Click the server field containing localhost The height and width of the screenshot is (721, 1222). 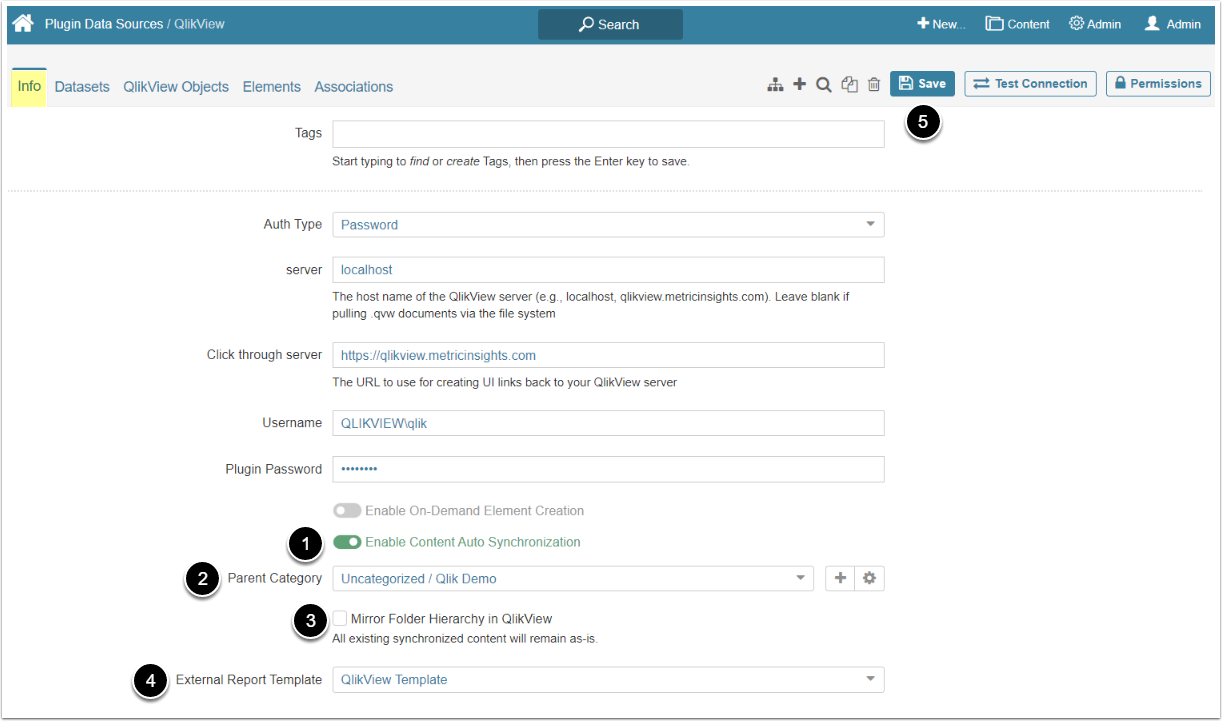pos(608,270)
